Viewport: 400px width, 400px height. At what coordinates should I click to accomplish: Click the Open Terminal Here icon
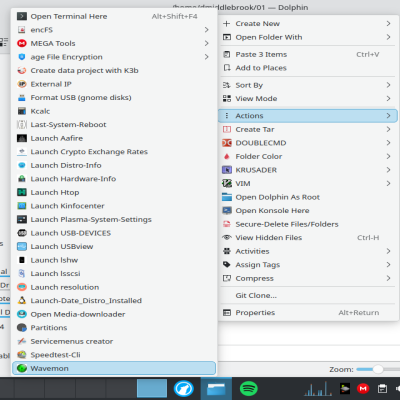coord(22,16)
